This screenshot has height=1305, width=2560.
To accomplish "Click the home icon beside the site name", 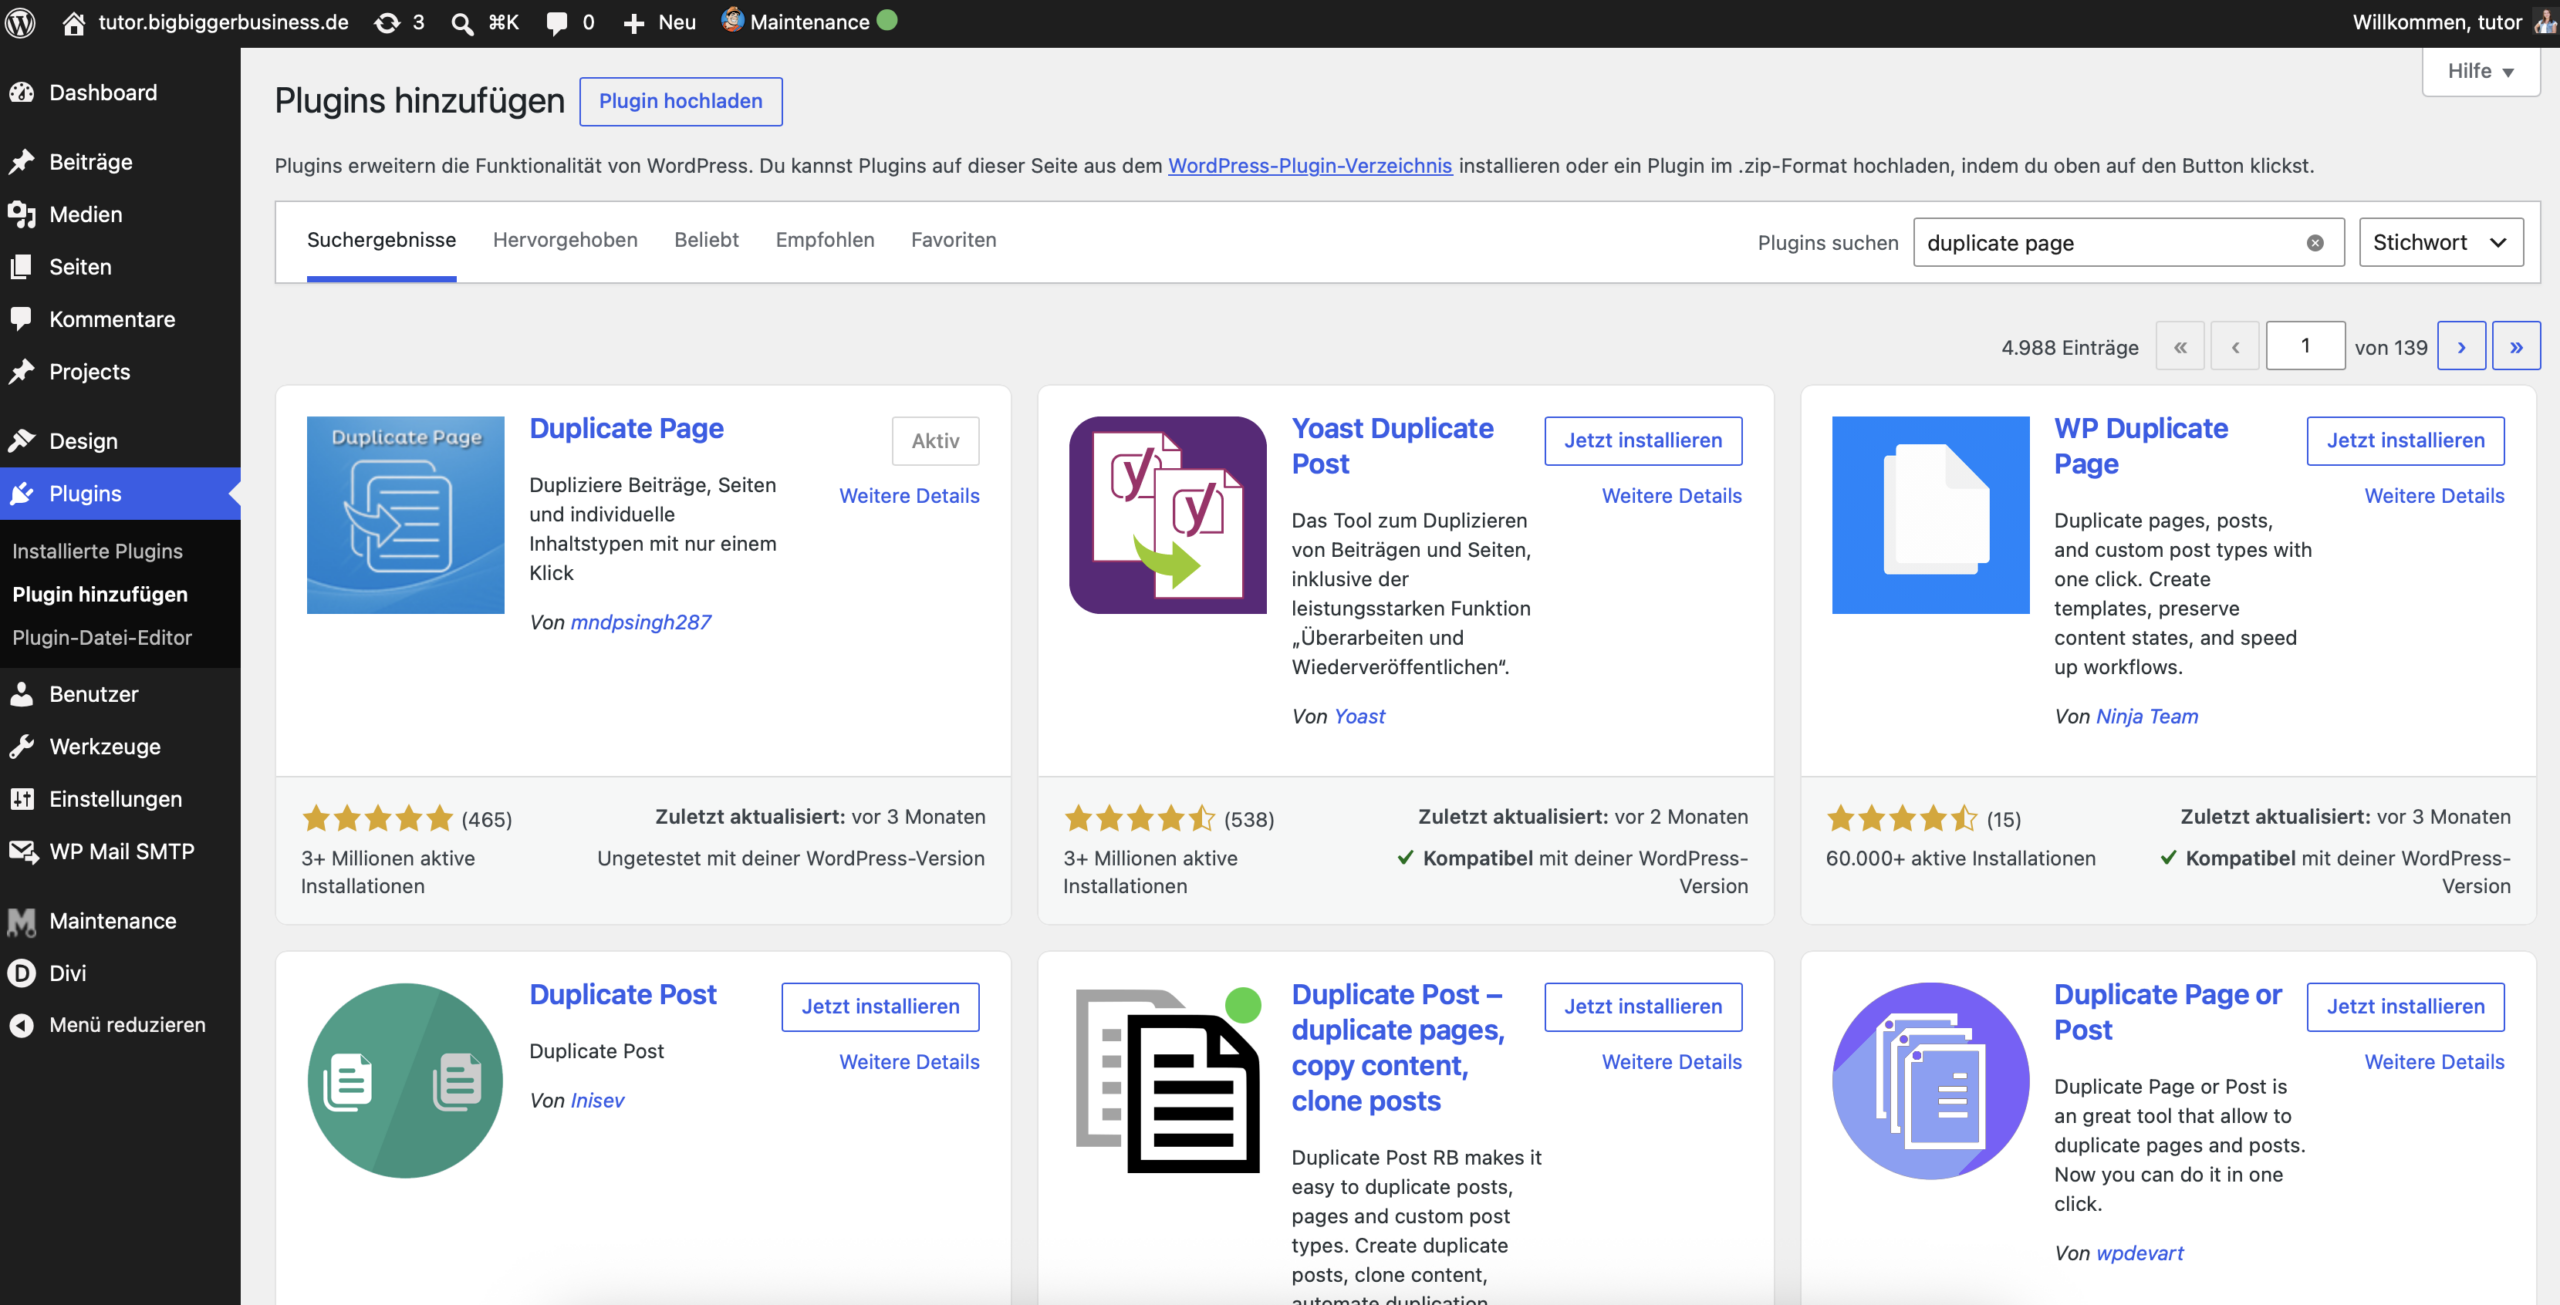I will [73, 23].
